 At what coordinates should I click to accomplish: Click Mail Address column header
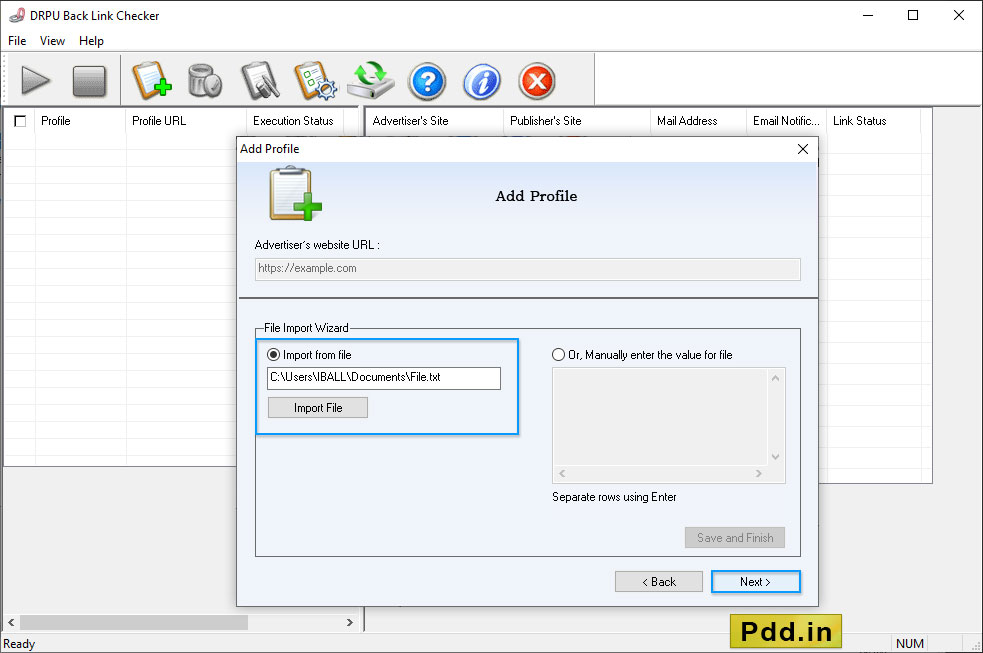tap(698, 121)
